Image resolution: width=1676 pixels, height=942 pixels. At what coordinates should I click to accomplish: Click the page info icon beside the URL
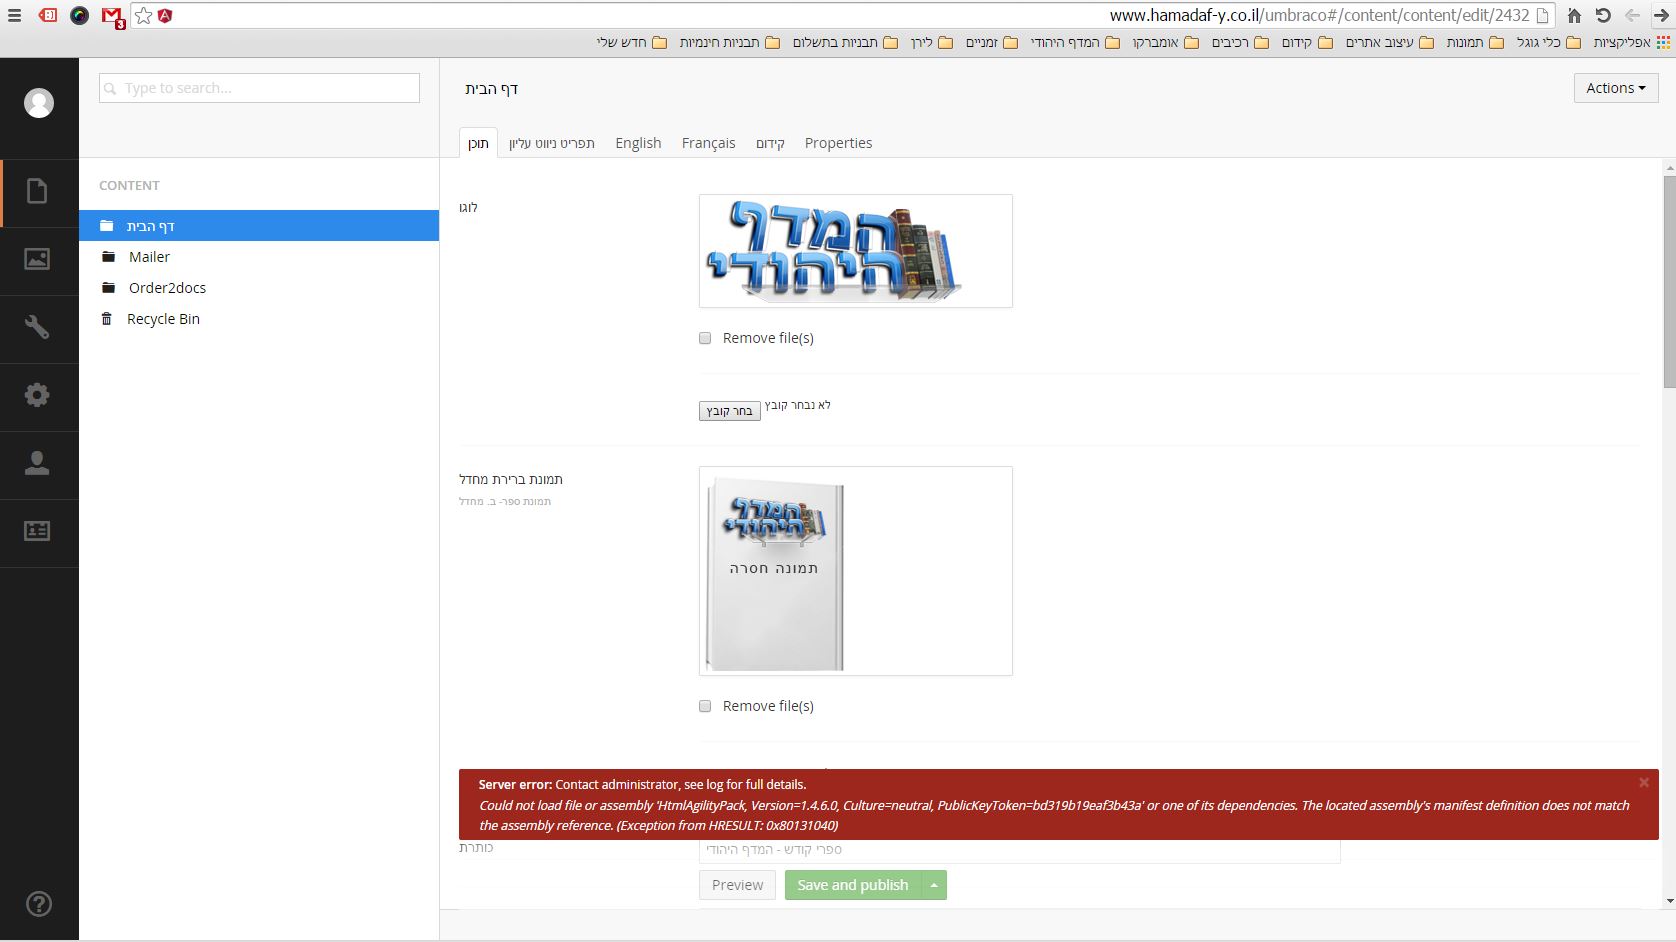[1543, 15]
